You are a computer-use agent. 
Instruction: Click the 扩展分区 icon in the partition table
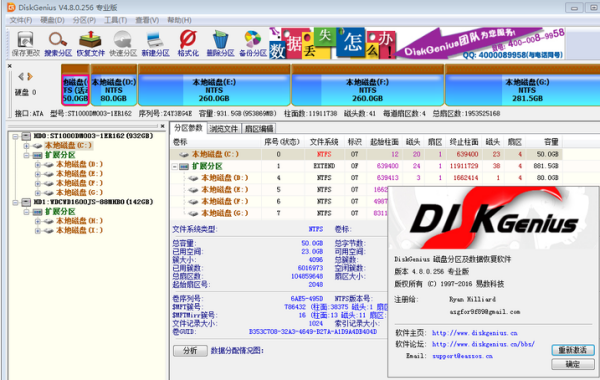click(x=184, y=166)
